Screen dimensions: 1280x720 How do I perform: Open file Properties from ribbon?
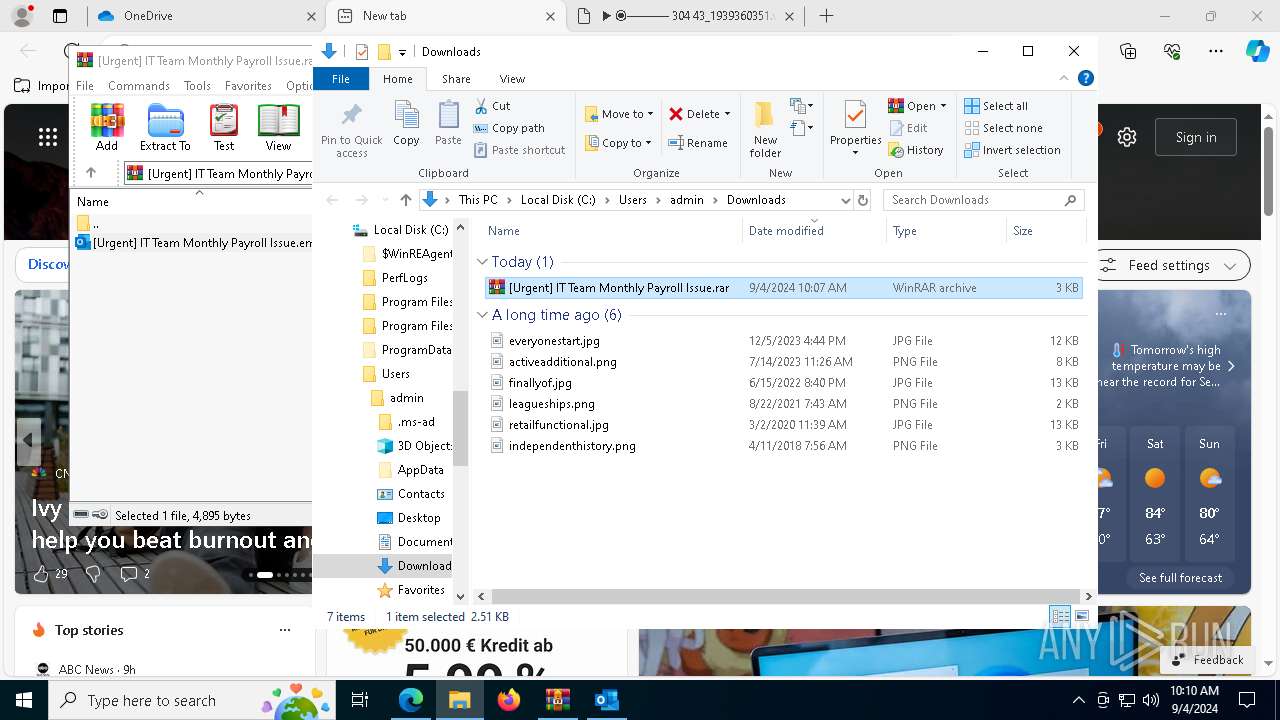tap(855, 128)
